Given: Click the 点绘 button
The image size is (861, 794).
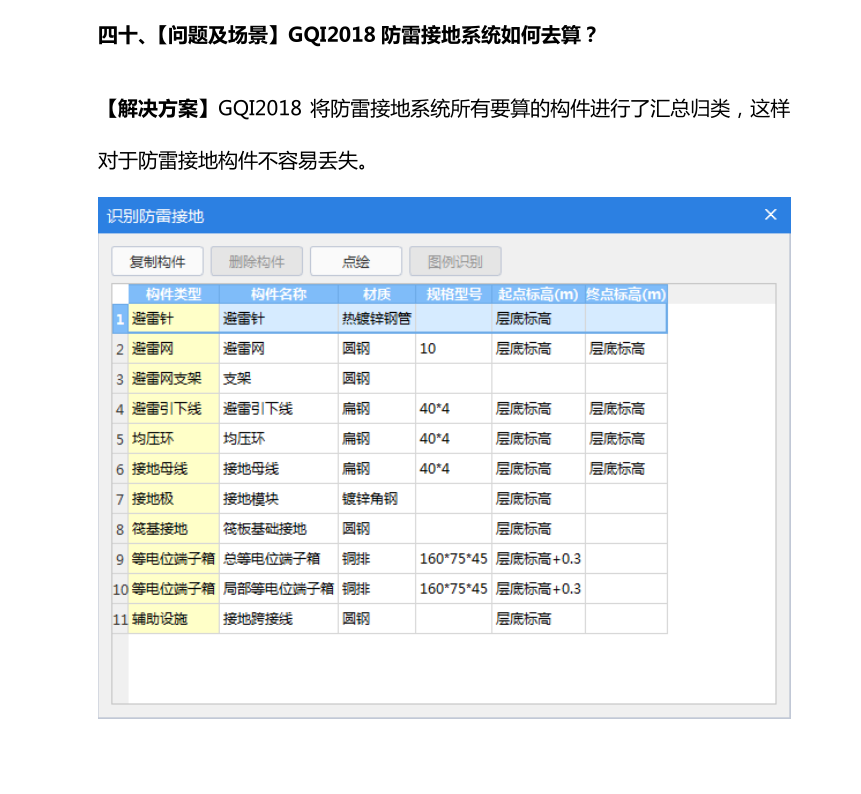Looking at the screenshot, I should coord(356,261).
